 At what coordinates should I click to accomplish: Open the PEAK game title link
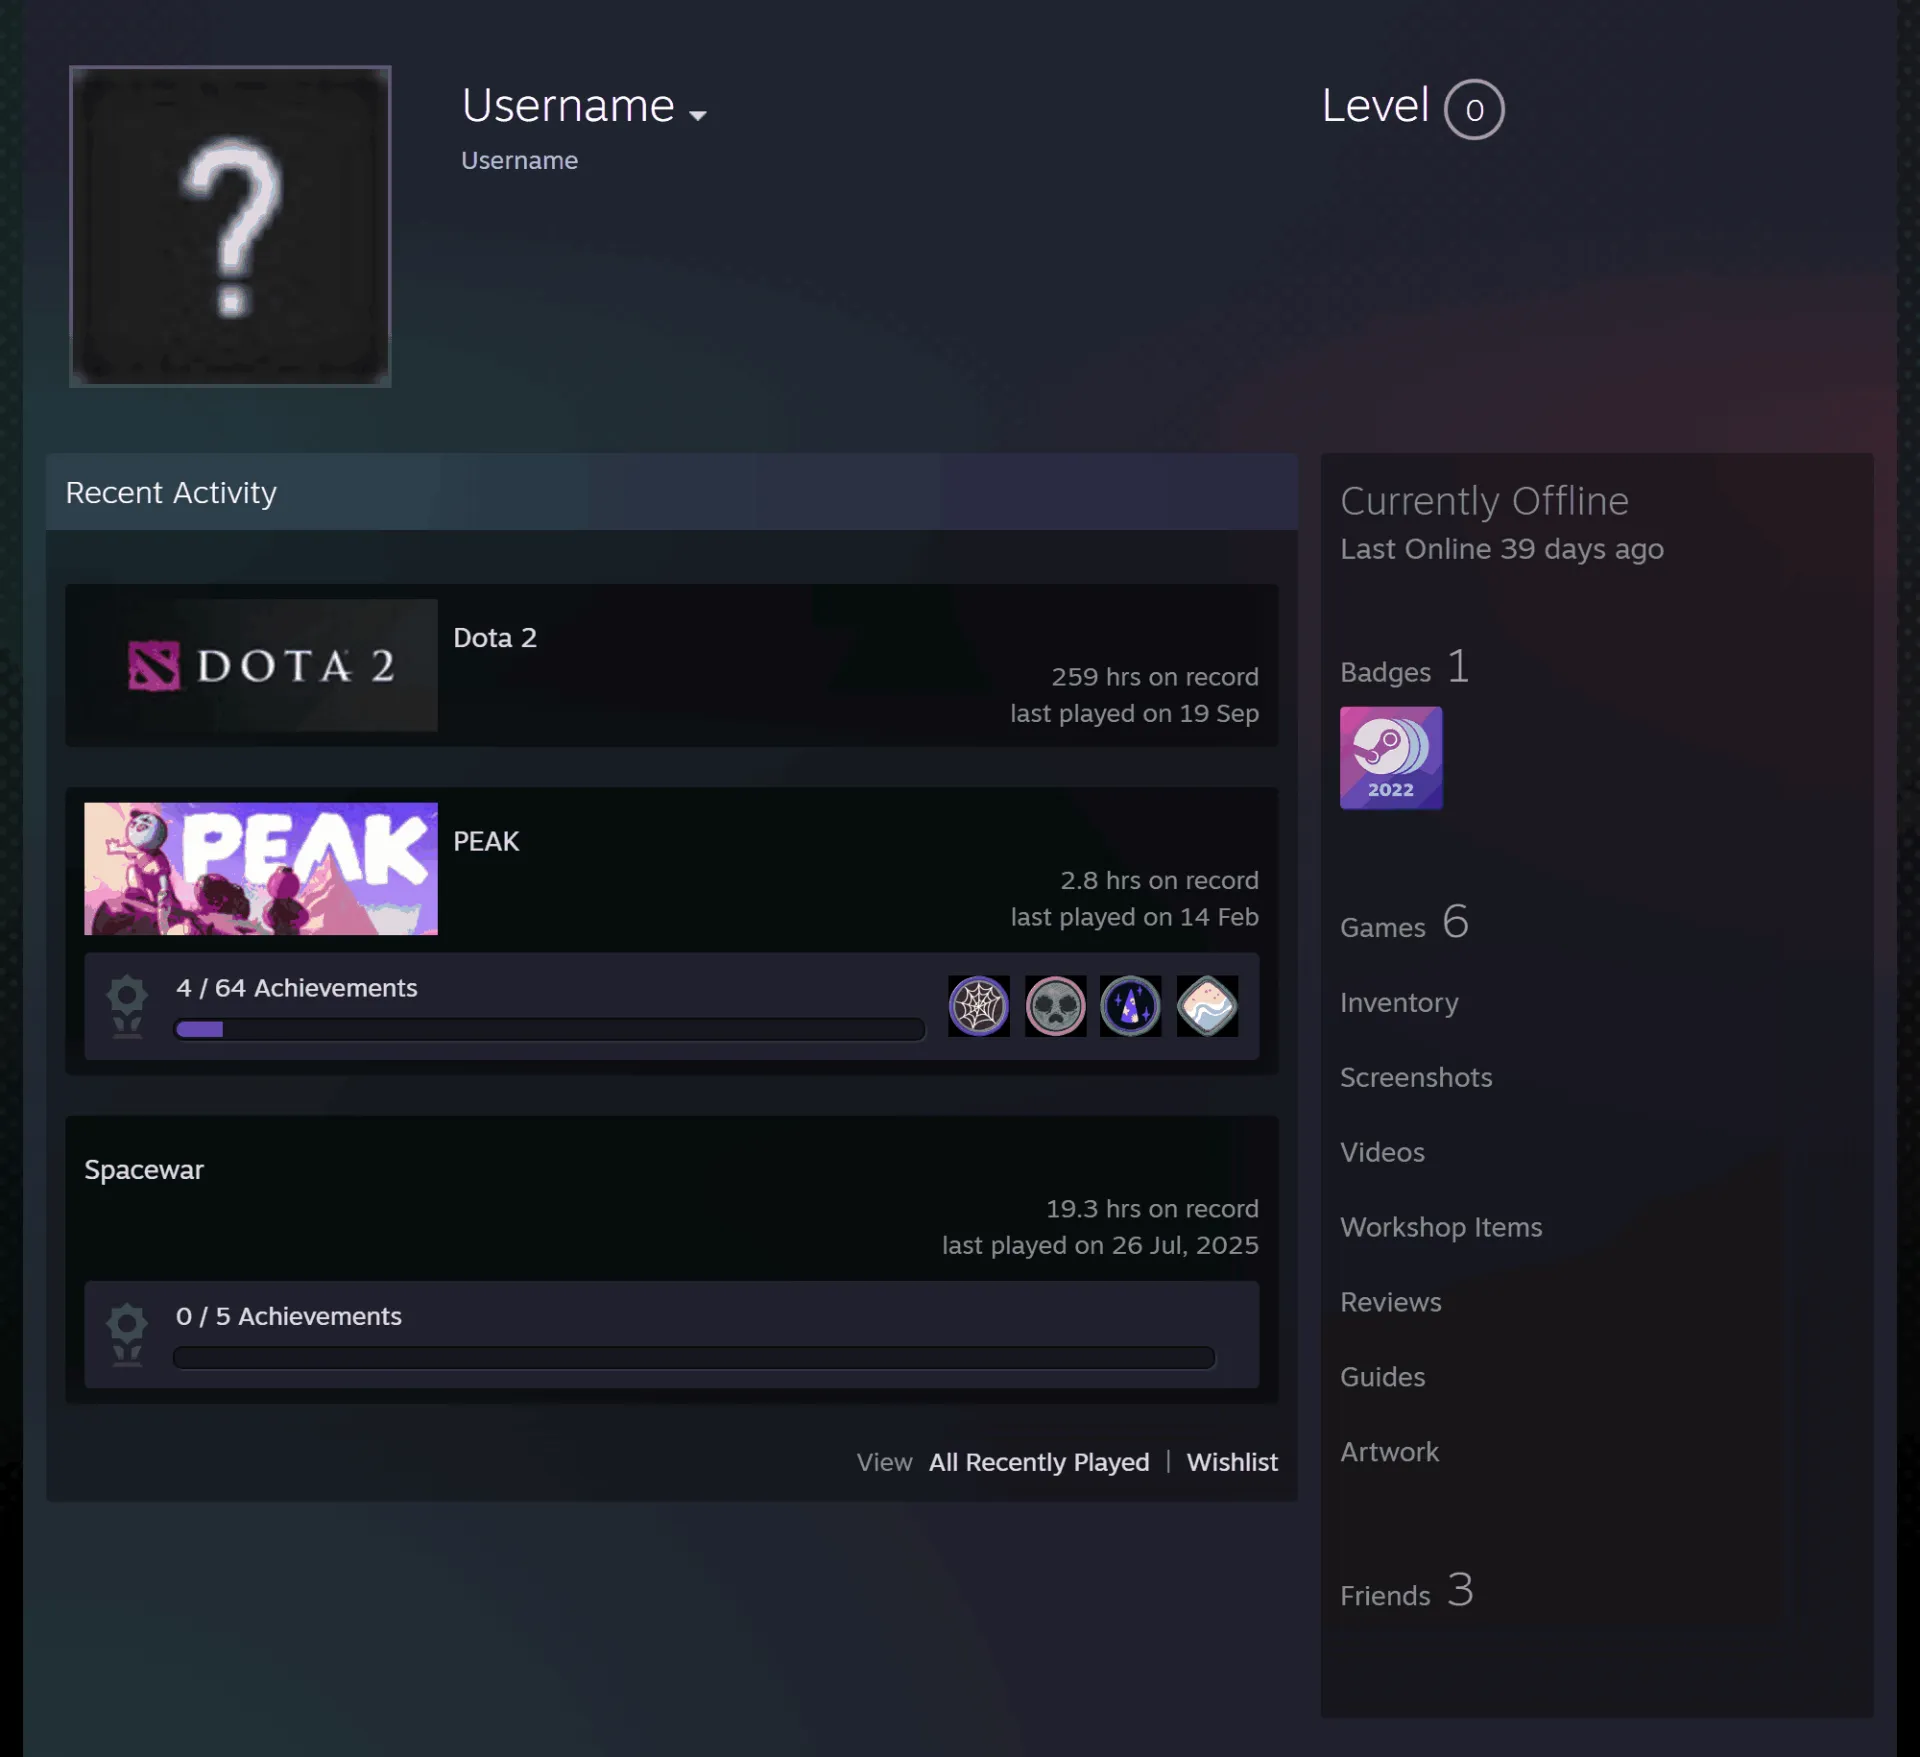(486, 842)
